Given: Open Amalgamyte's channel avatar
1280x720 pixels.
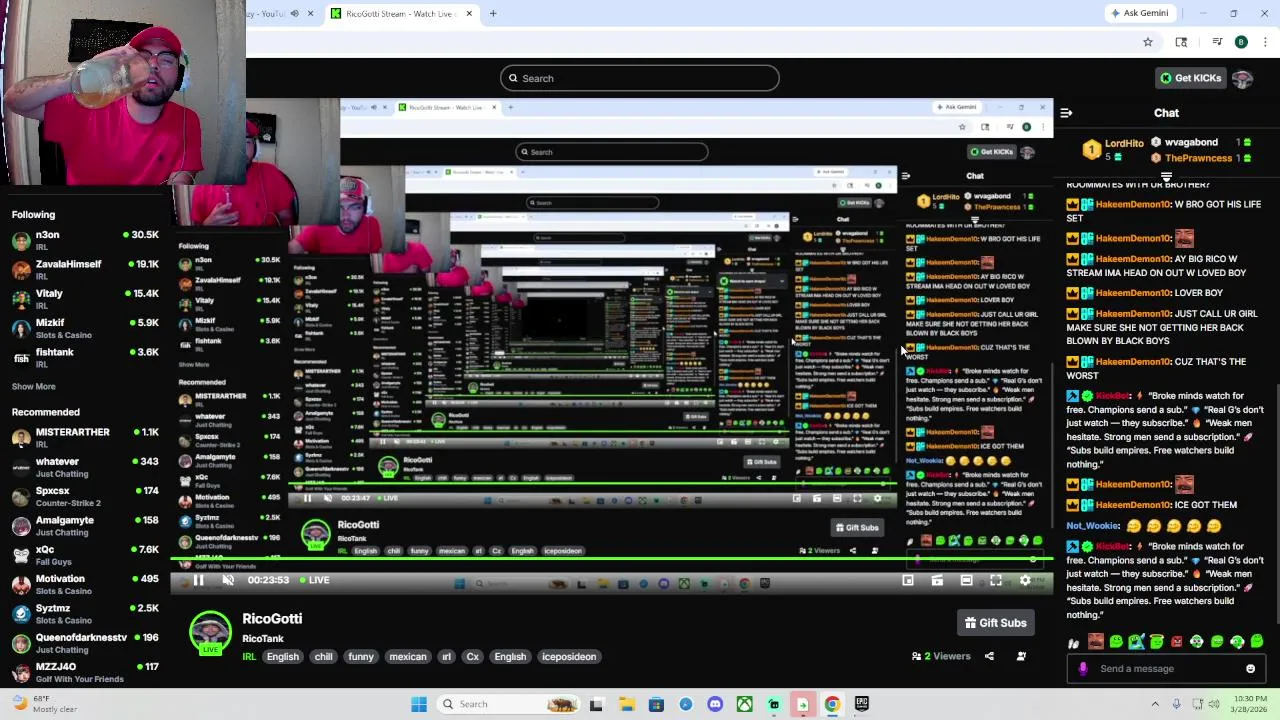Looking at the screenshot, I should pyautogui.click(x=21, y=526).
